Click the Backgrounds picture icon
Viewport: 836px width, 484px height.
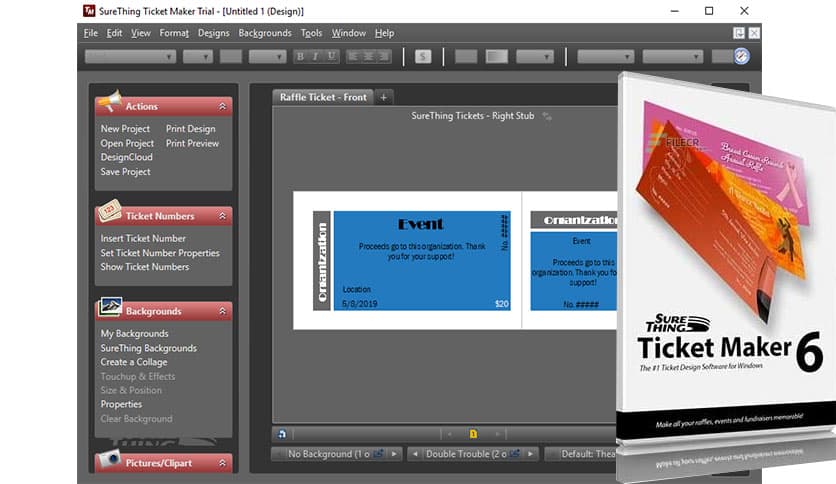point(110,306)
